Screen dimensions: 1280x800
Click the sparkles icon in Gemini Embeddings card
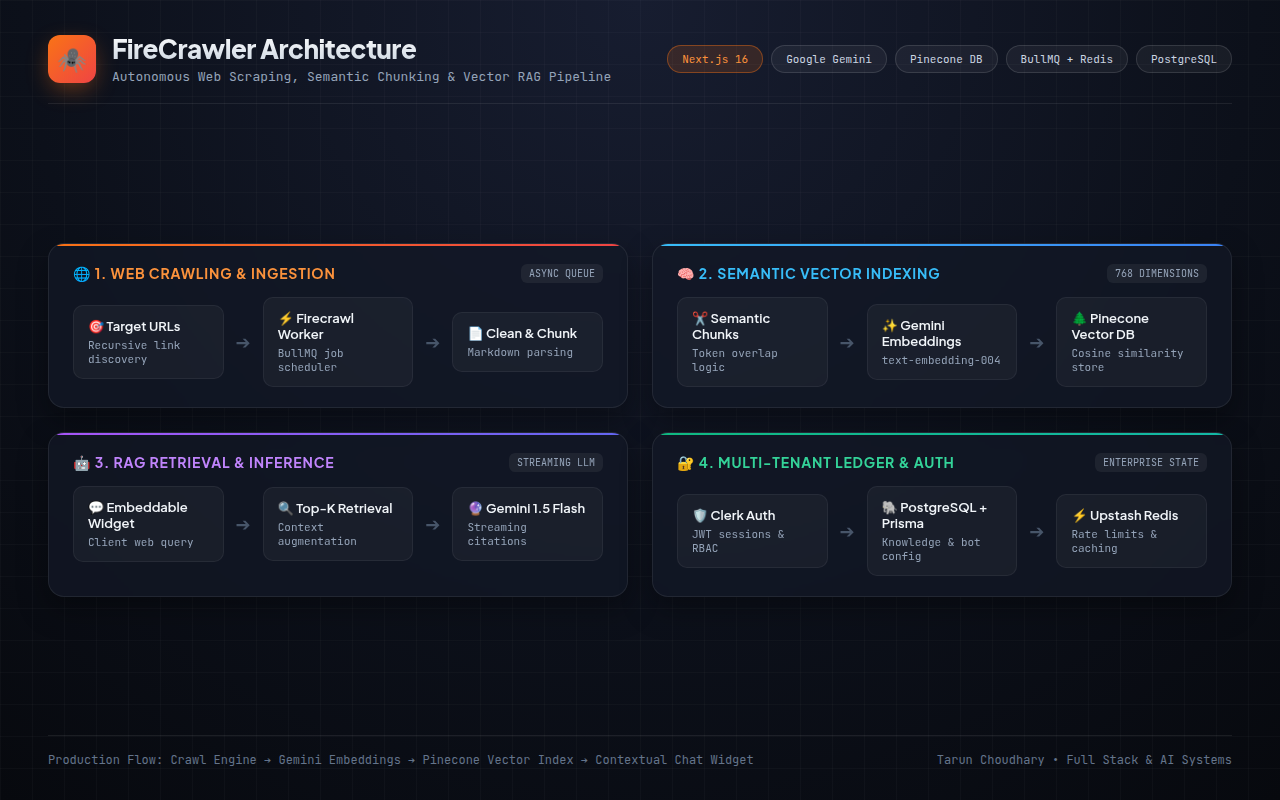point(889,326)
